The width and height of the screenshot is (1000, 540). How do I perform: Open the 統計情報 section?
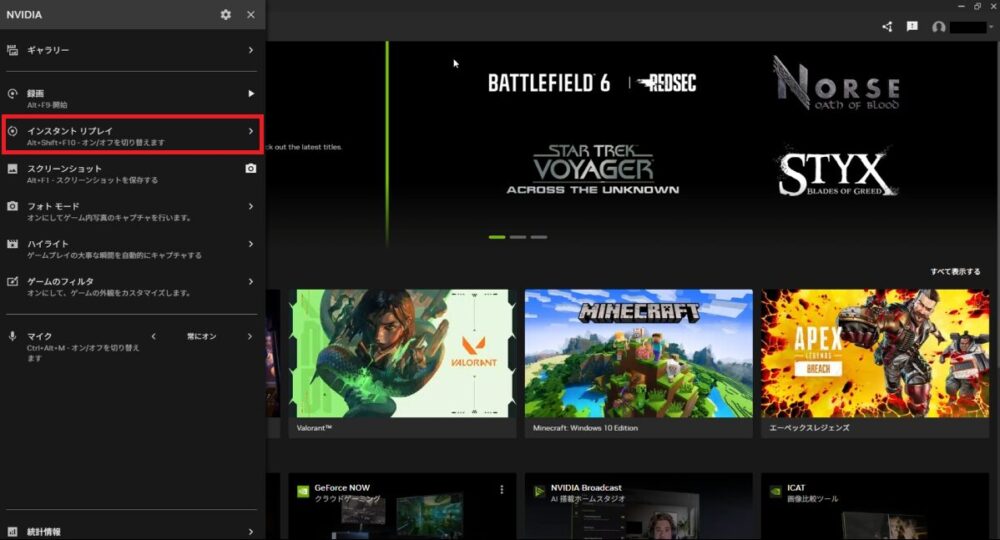coord(132,532)
